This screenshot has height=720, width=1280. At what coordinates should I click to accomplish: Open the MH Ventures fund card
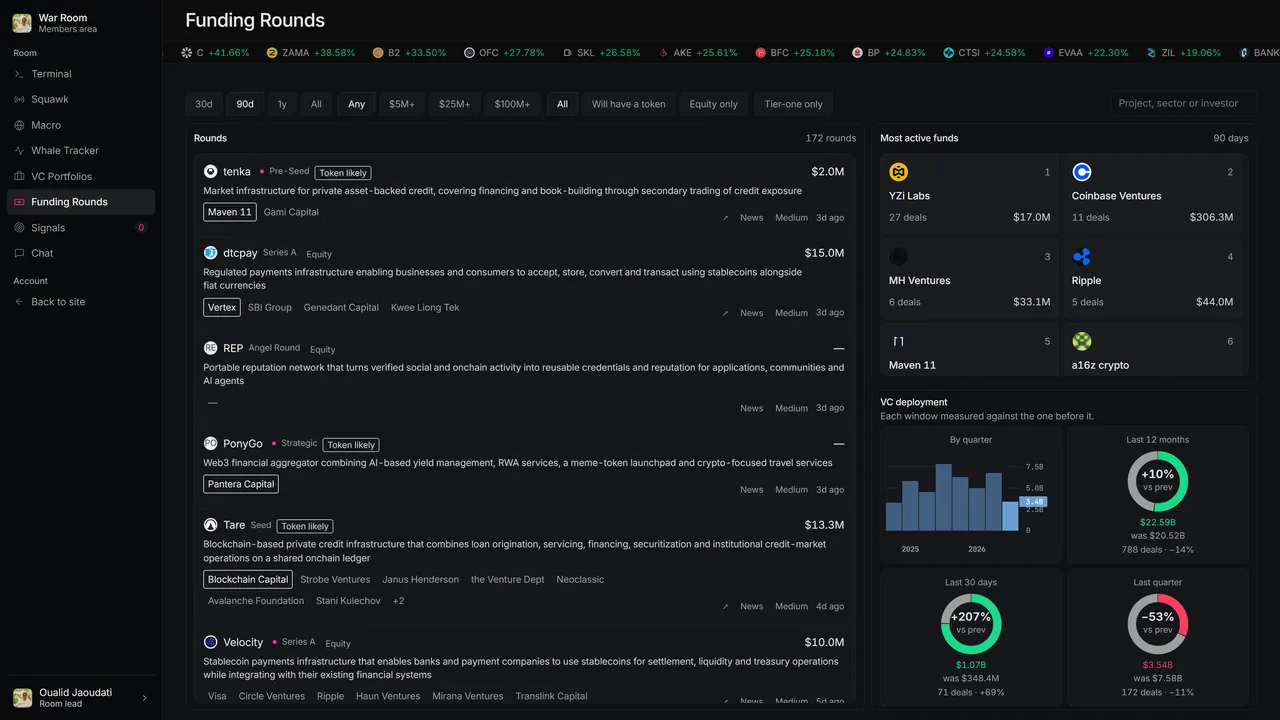(x=969, y=279)
